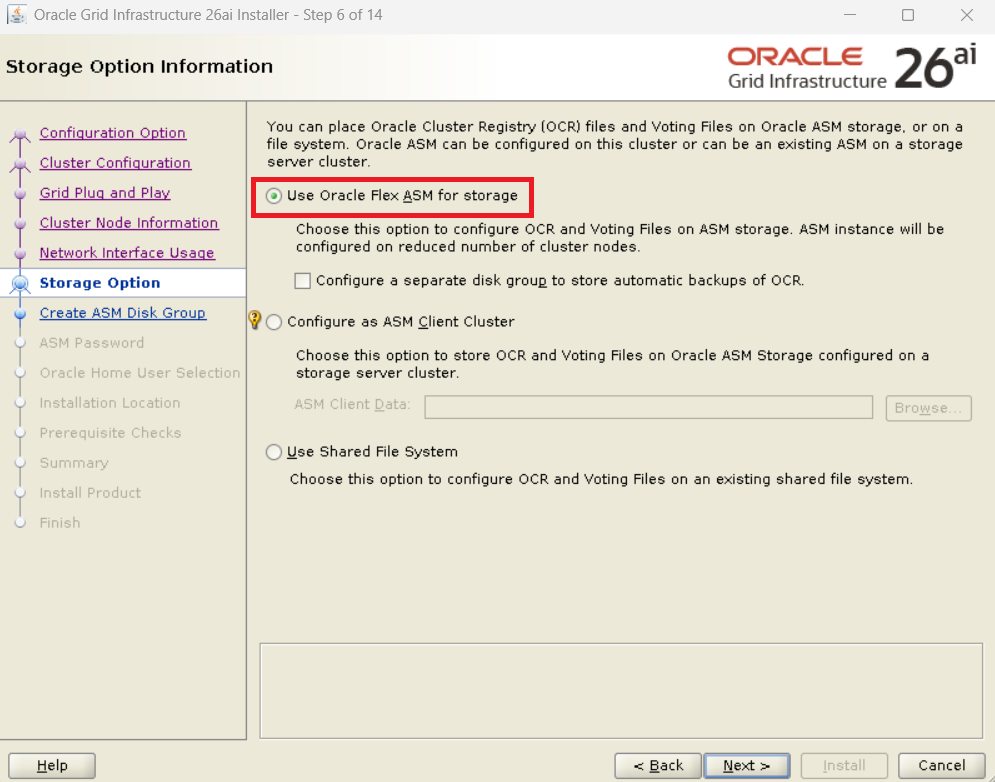
Task: Click the Configuration Option step bullet icon
Action: pyautogui.click(x=19, y=135)
